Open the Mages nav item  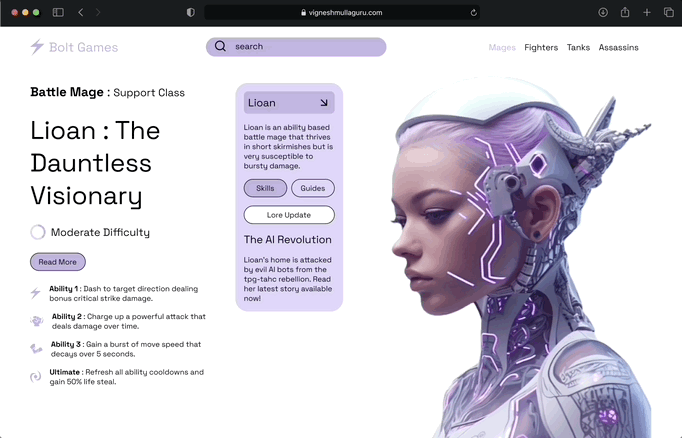(502, 47)
